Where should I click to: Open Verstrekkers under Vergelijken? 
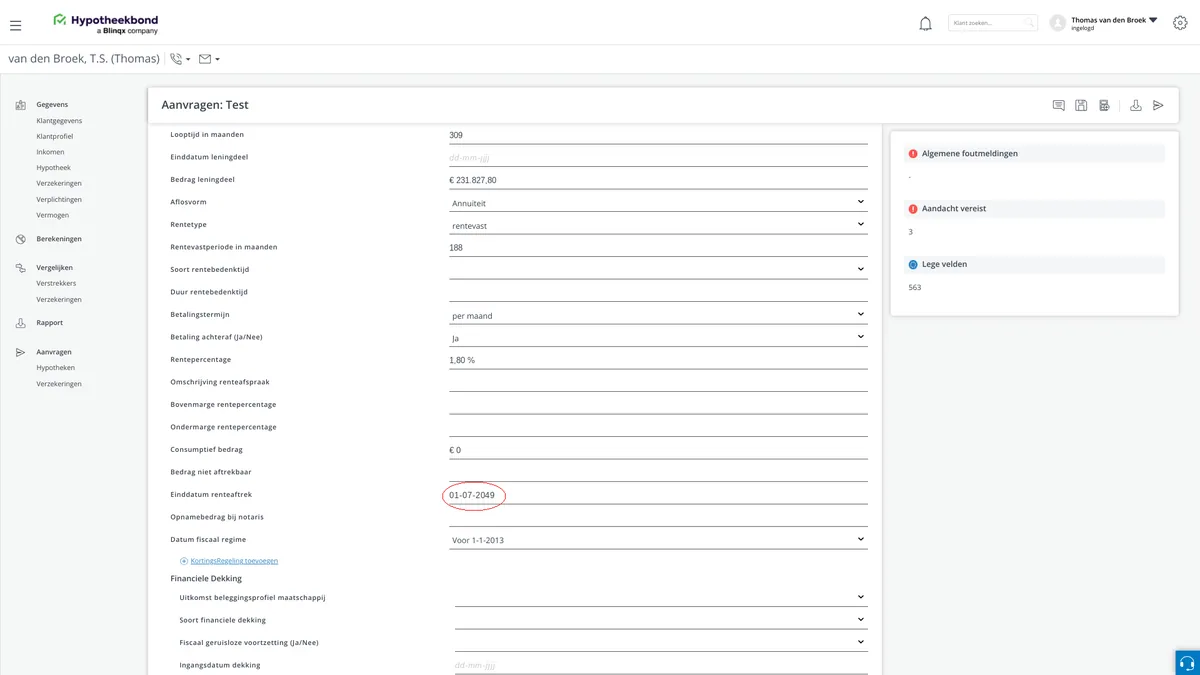pos(56,283)
